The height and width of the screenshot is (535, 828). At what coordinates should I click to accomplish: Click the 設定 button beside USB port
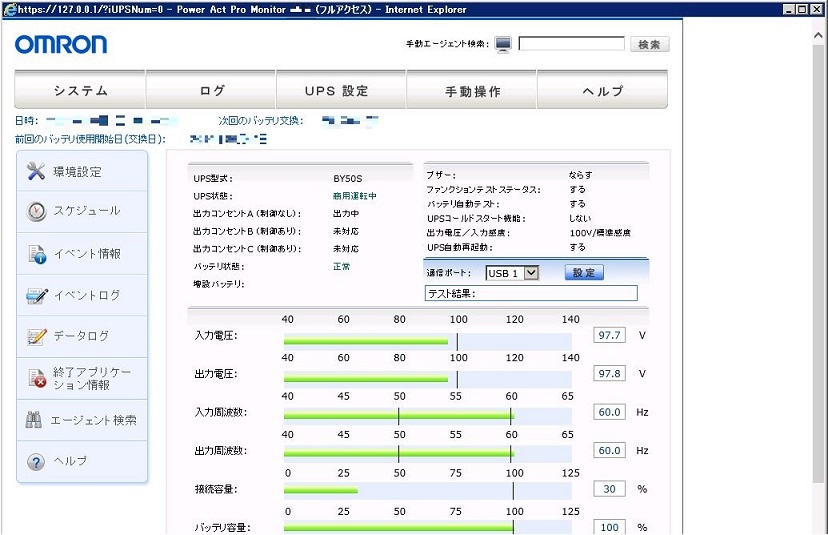coord(584,273)
